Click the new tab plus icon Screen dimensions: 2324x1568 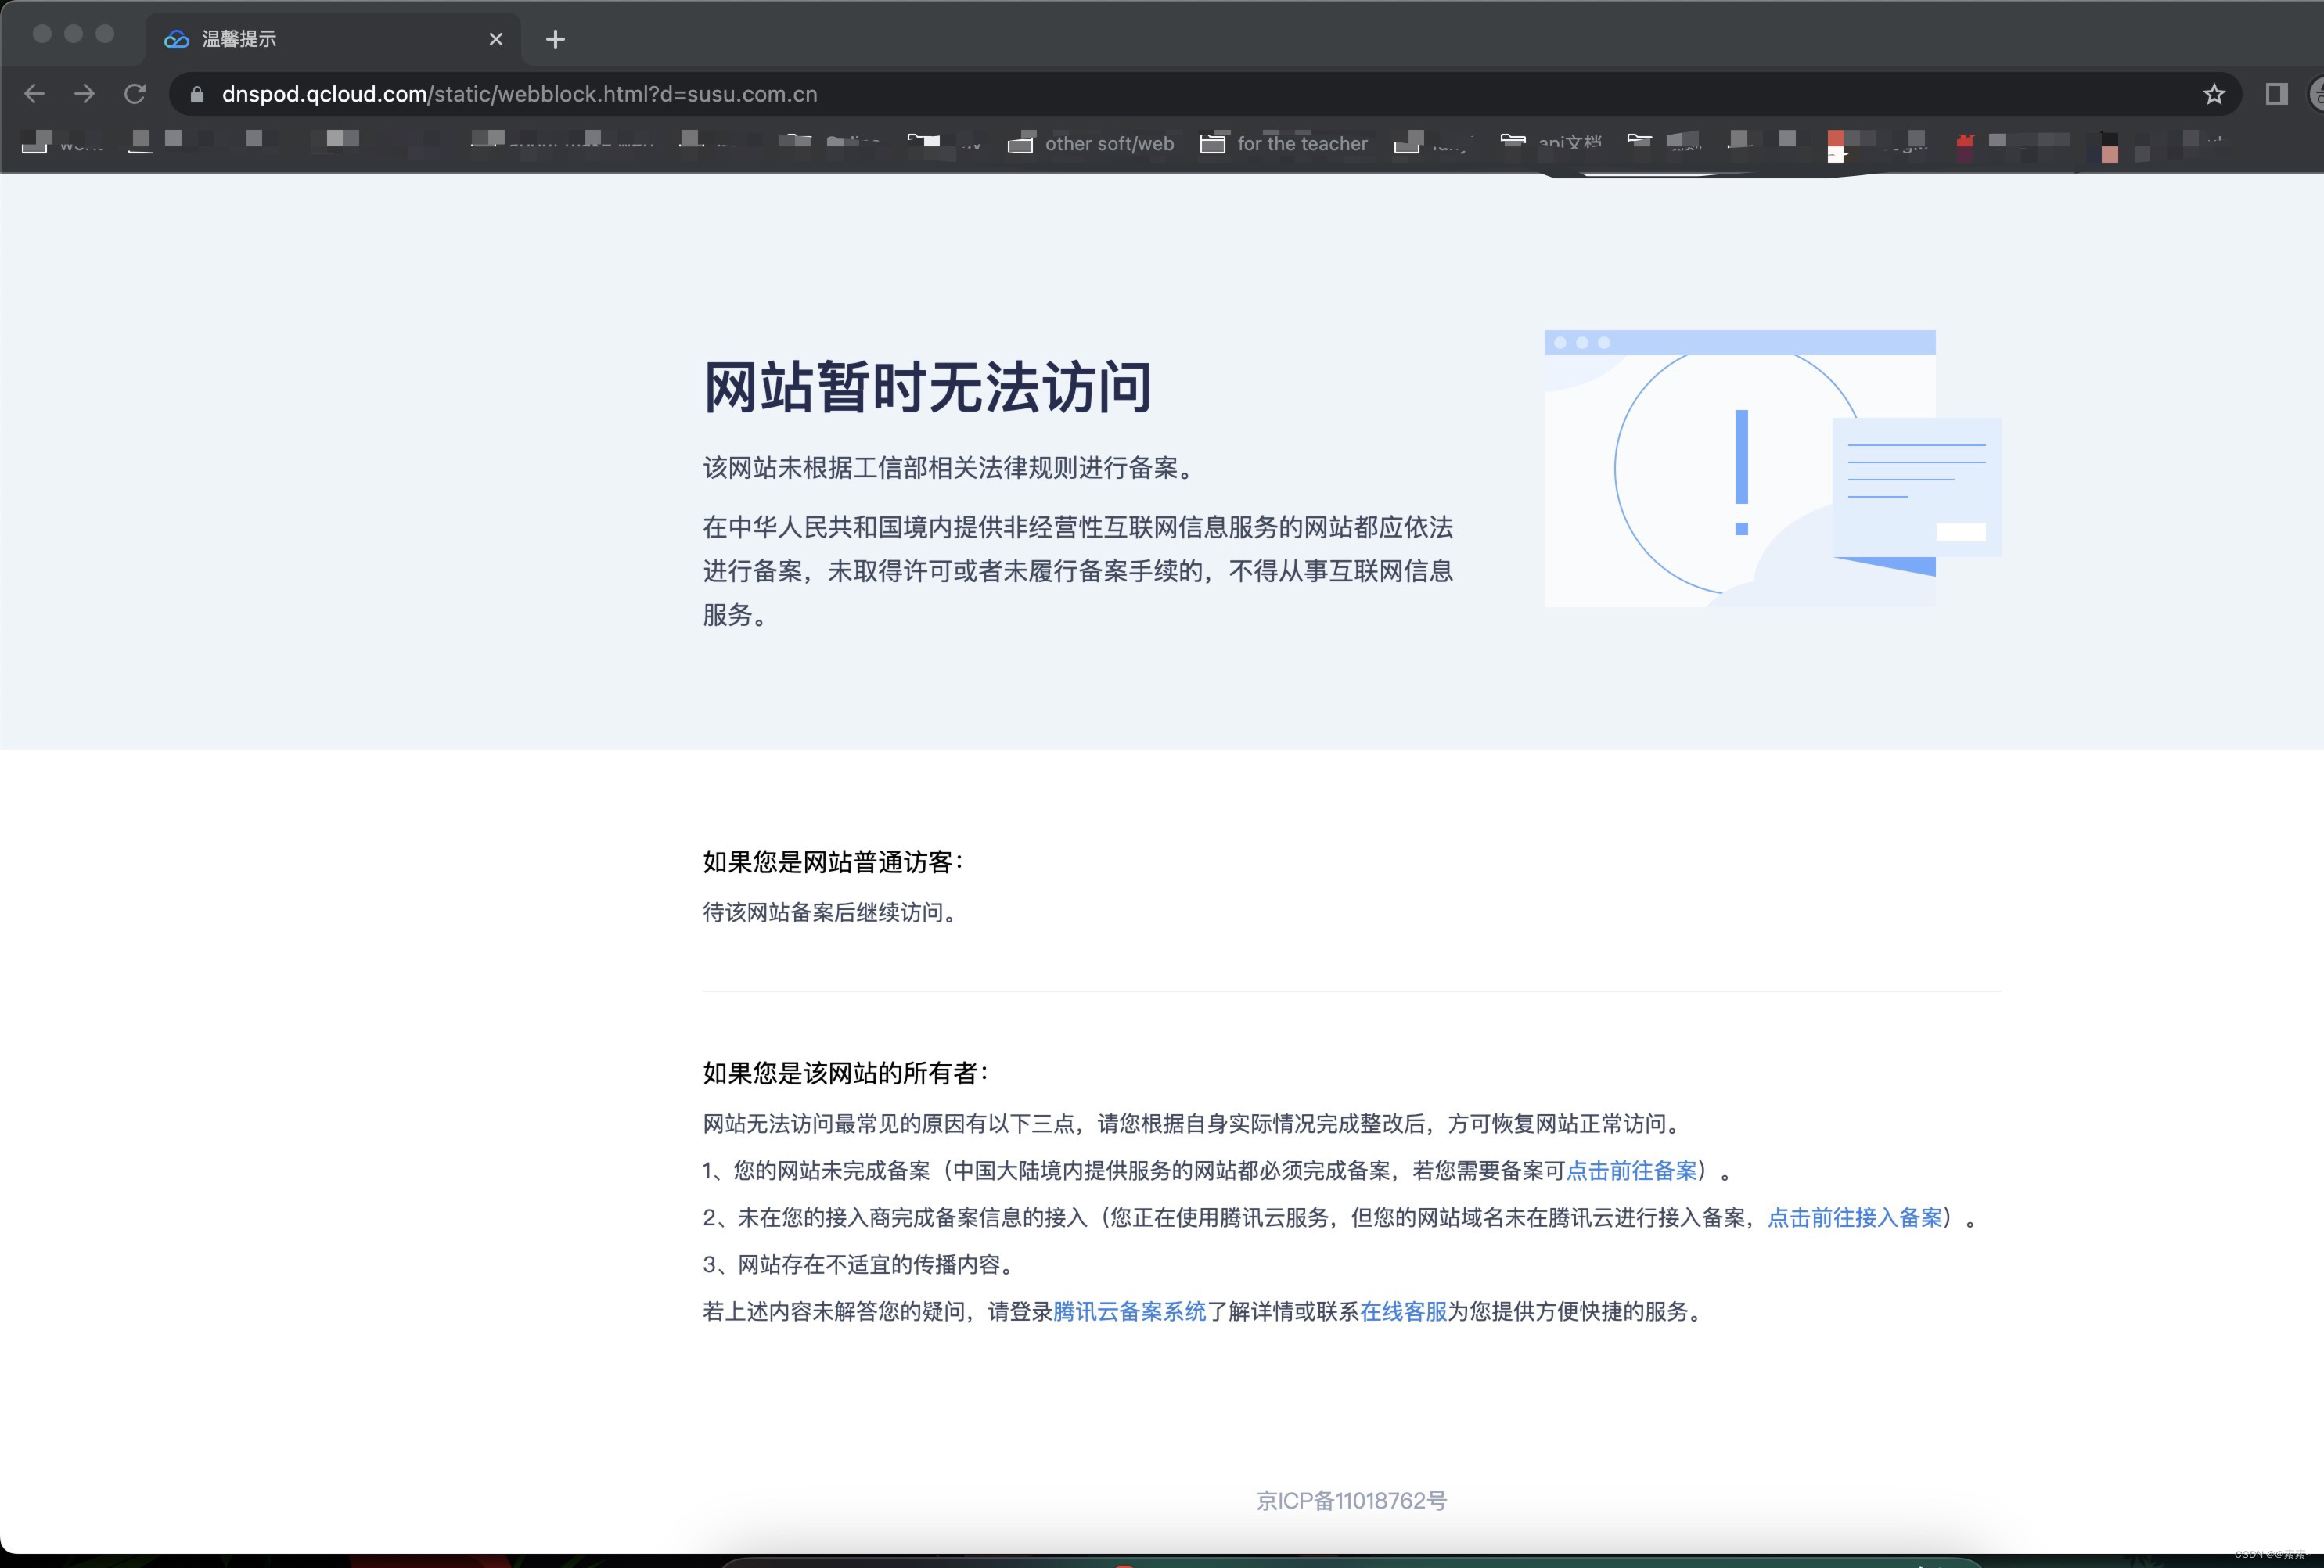pyautogui.click(x=555, y=38)
